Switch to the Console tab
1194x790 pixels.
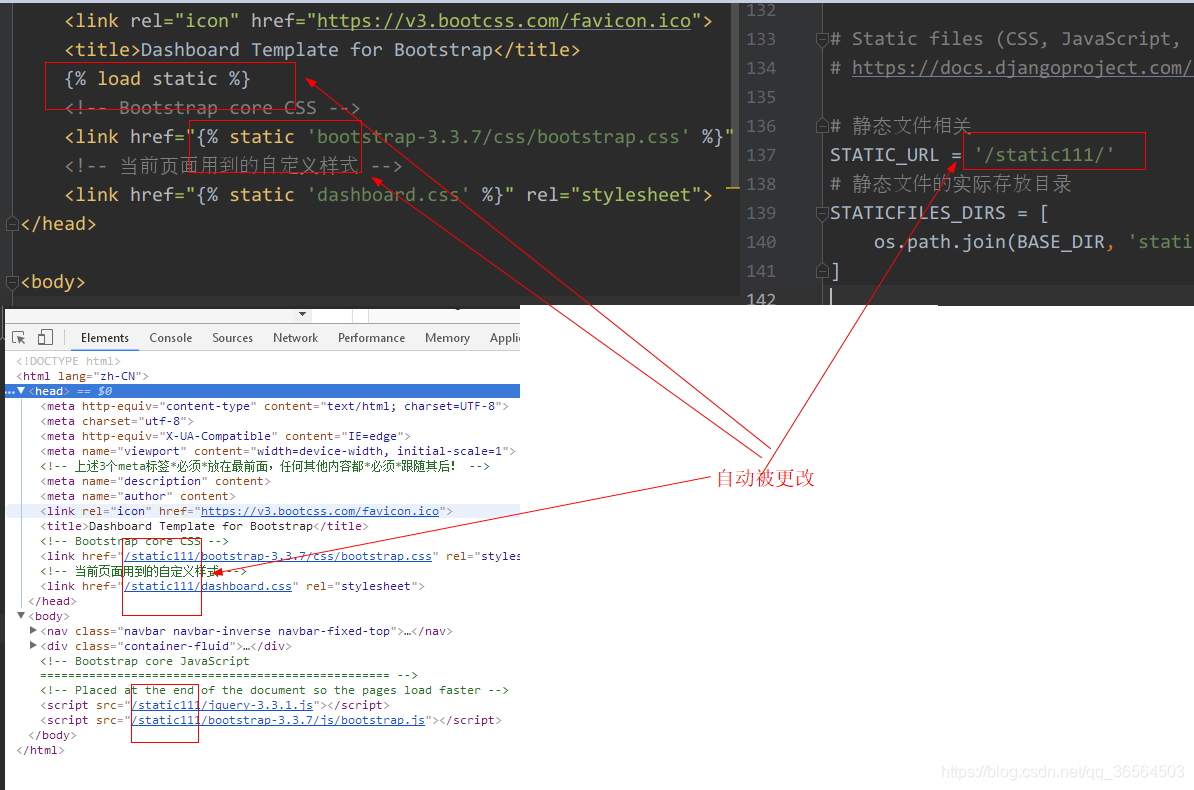170,337
